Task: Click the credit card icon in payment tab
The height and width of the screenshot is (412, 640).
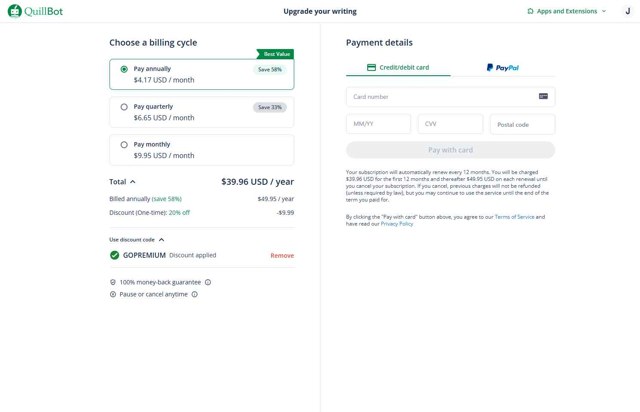Action: pyautogui.click(x=372, y=68)
